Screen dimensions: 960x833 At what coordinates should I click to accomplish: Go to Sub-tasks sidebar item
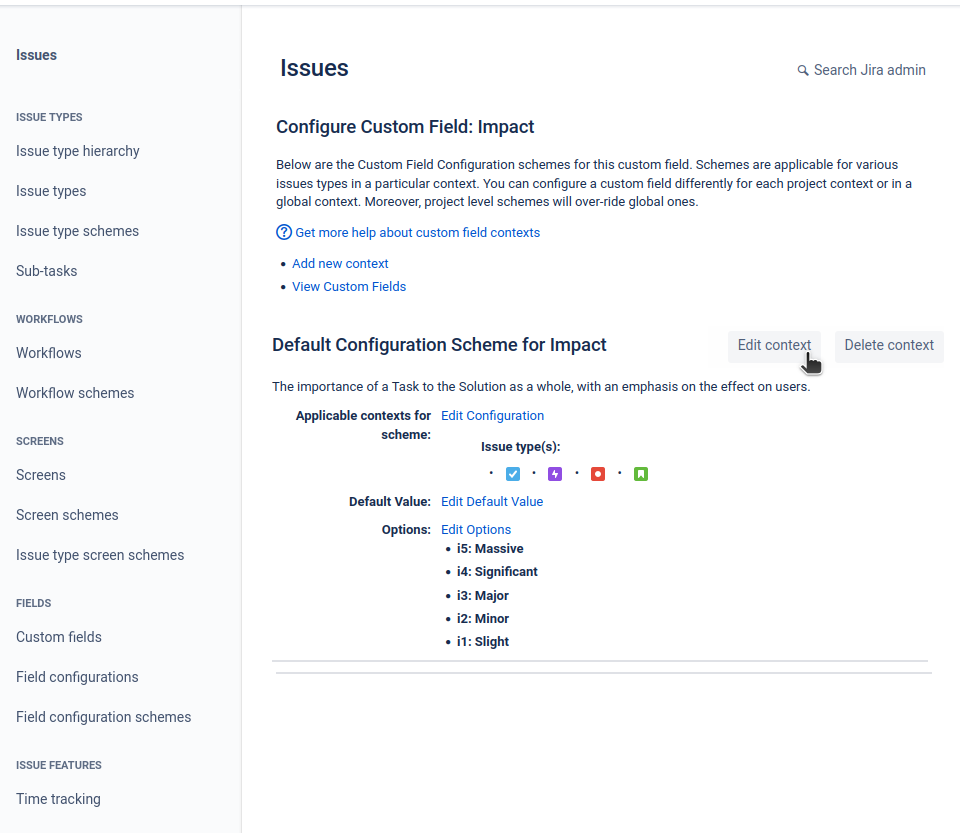click(47, 271)
